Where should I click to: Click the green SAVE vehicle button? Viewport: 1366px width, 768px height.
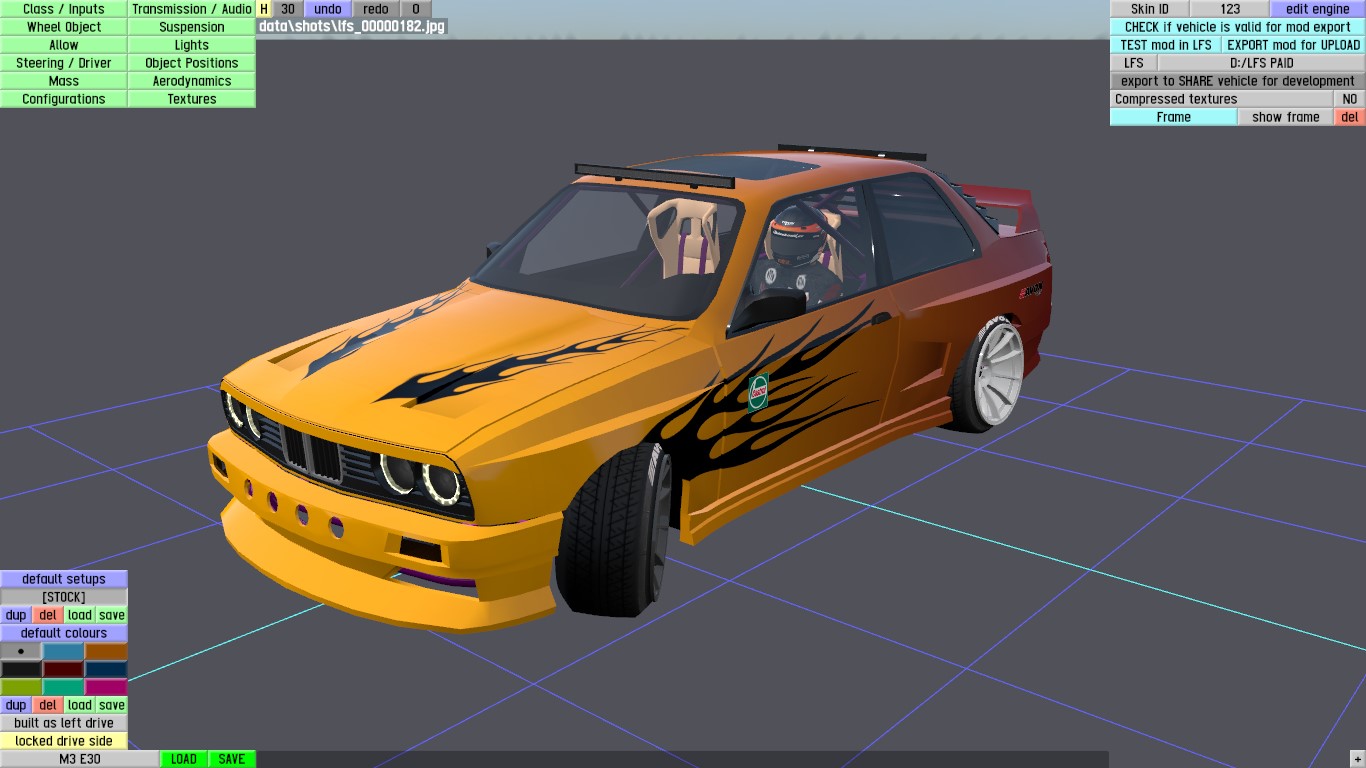232,759
